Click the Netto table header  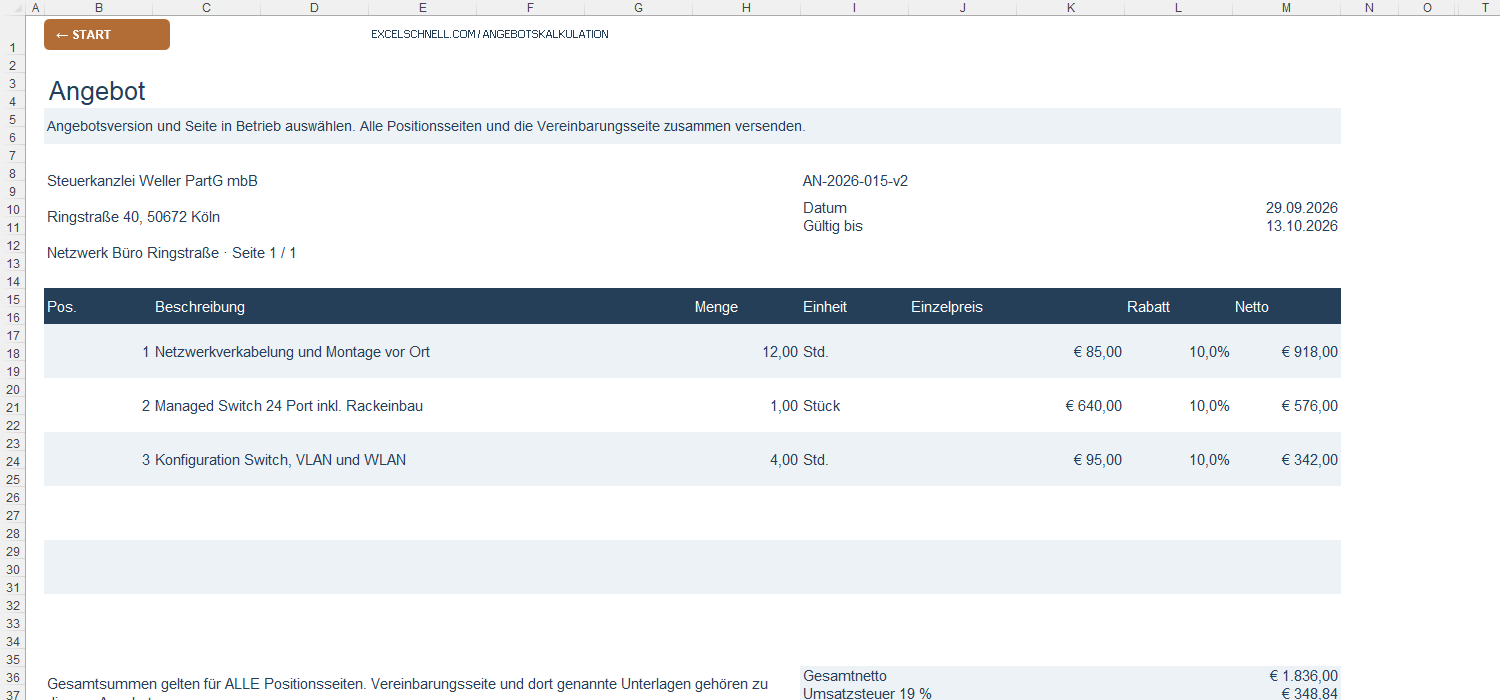1252,307
